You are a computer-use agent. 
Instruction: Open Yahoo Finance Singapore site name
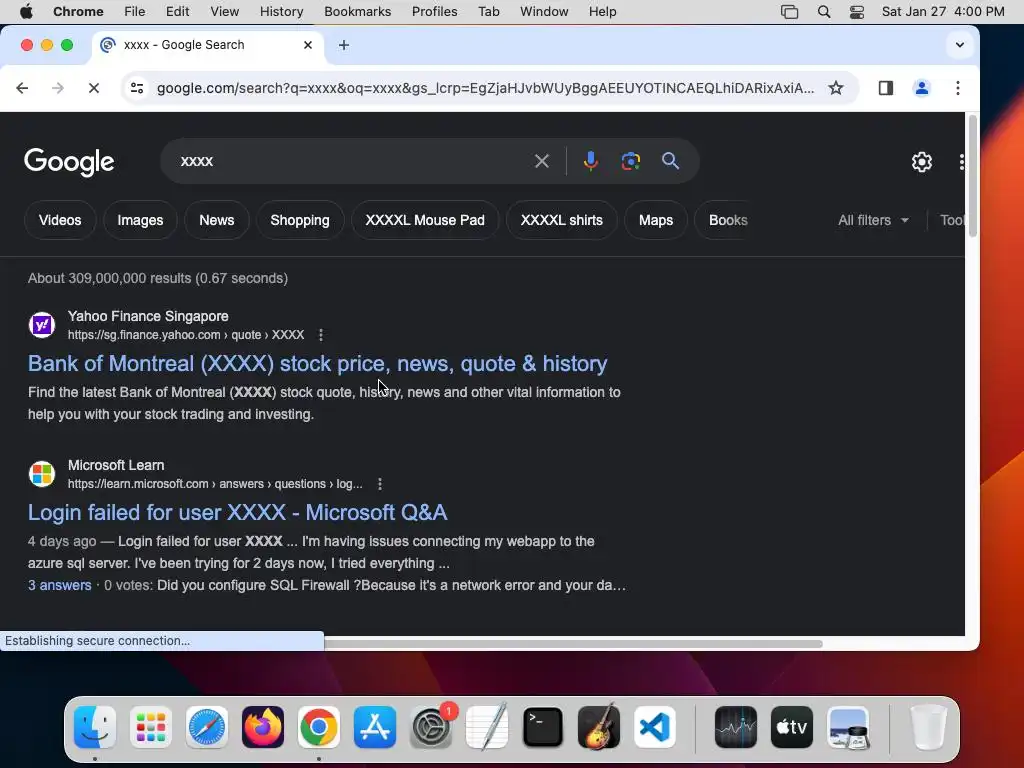[148, 316]
